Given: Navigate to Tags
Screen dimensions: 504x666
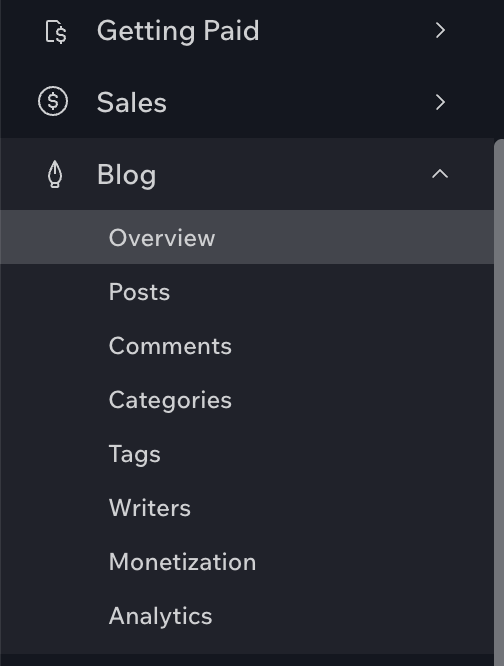Looking at the screenshot, I should coord(135,454).
